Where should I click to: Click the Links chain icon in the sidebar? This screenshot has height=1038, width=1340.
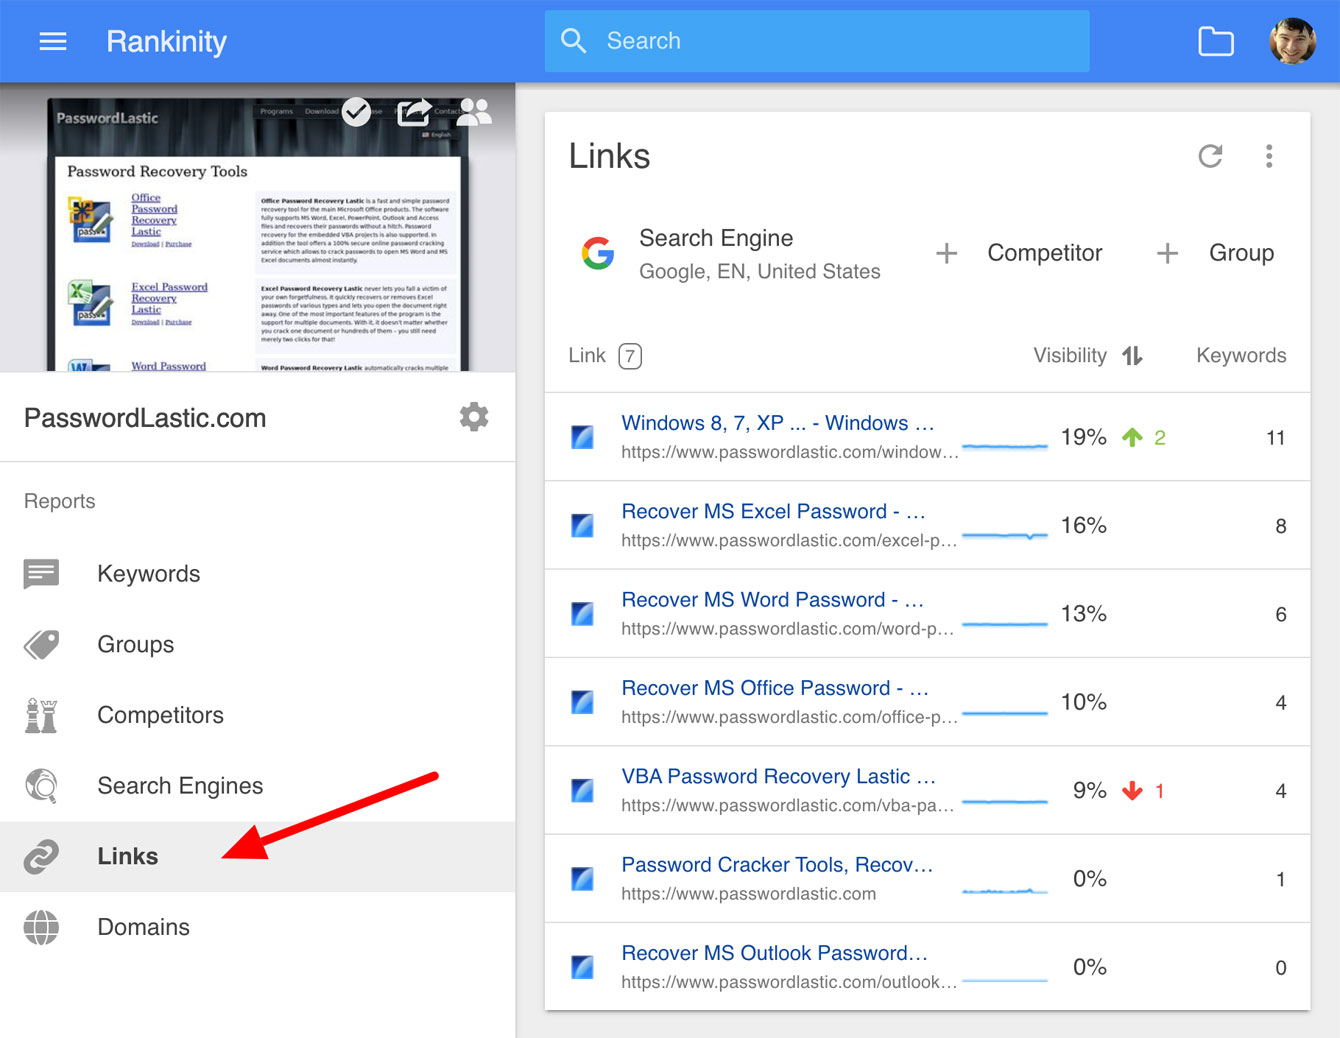(41, 857)
